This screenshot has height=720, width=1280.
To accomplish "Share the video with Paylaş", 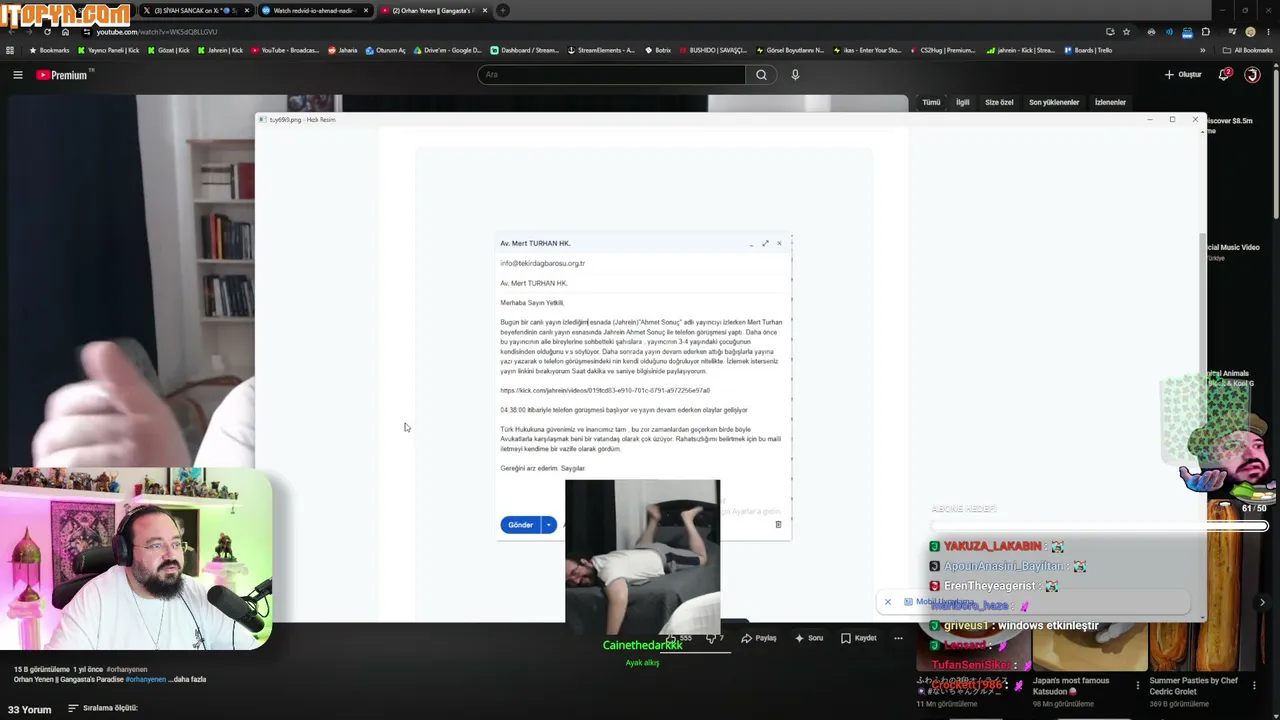I will pyautogui.click(x=759, y=638).
